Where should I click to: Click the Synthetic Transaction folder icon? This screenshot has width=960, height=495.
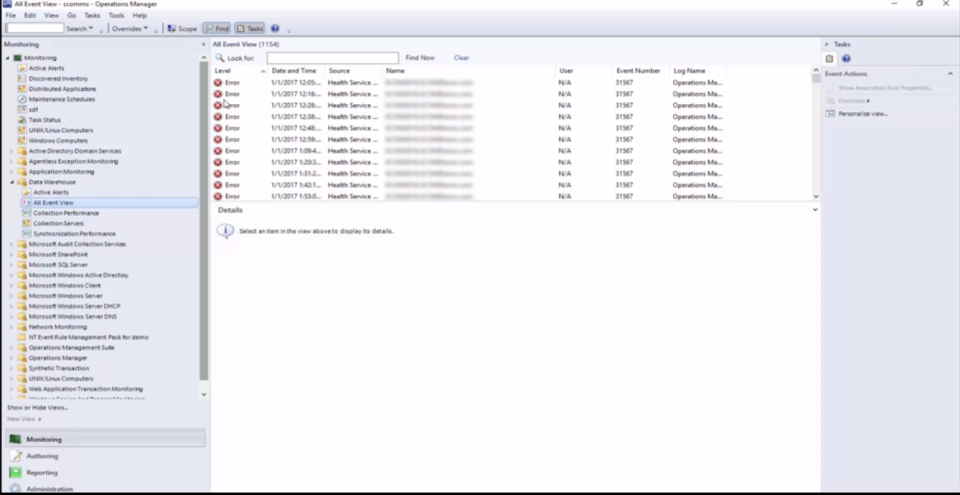[x=22, y=368]
